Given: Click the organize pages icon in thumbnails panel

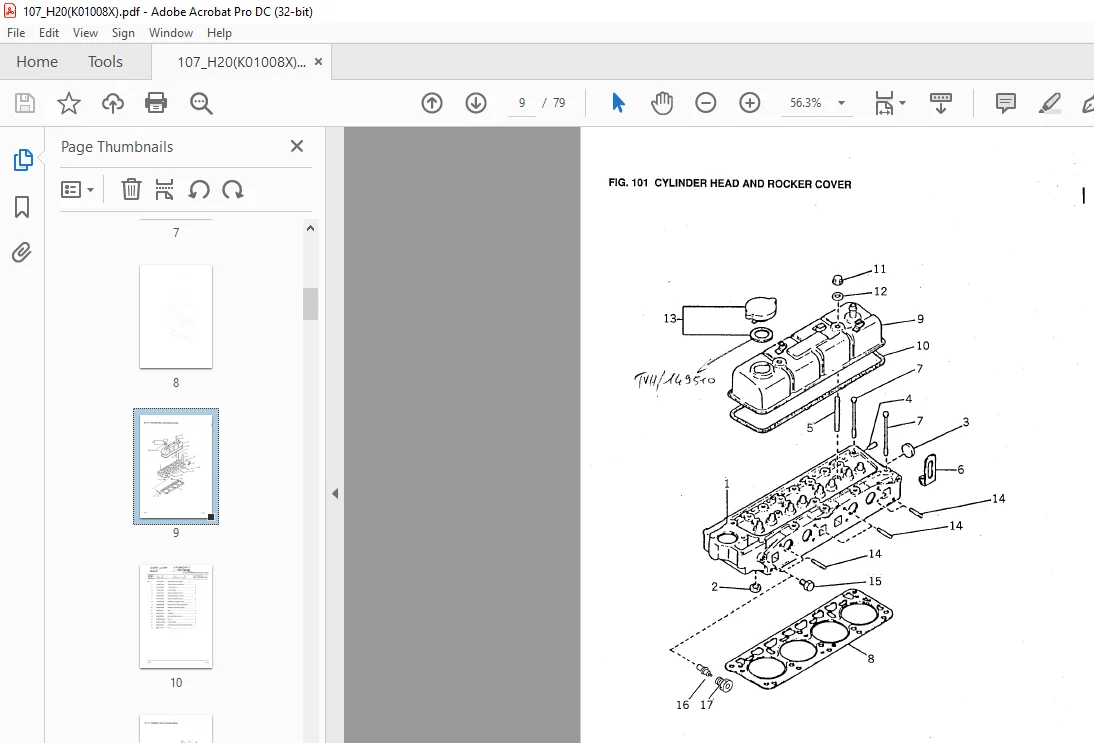Looking at the screenshot, I should 165,189.
